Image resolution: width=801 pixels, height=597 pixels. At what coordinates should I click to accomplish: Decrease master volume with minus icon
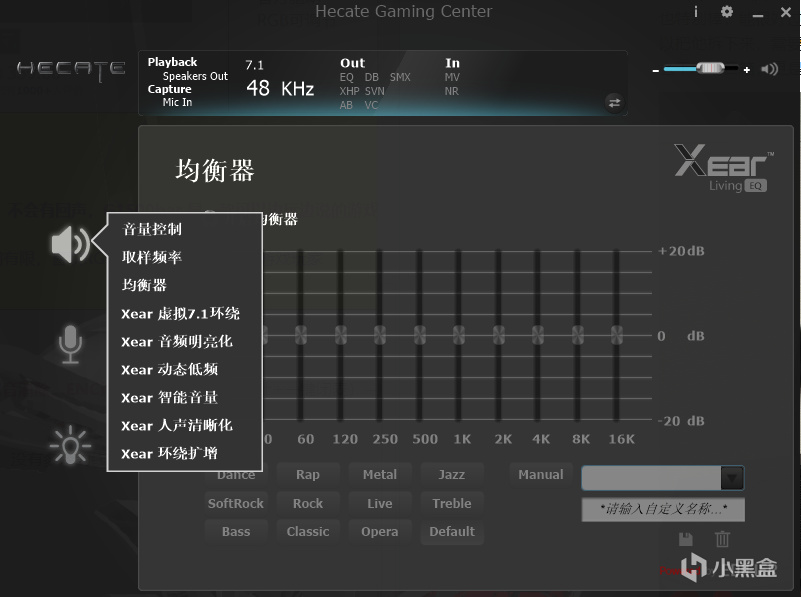tap(655, 70)
